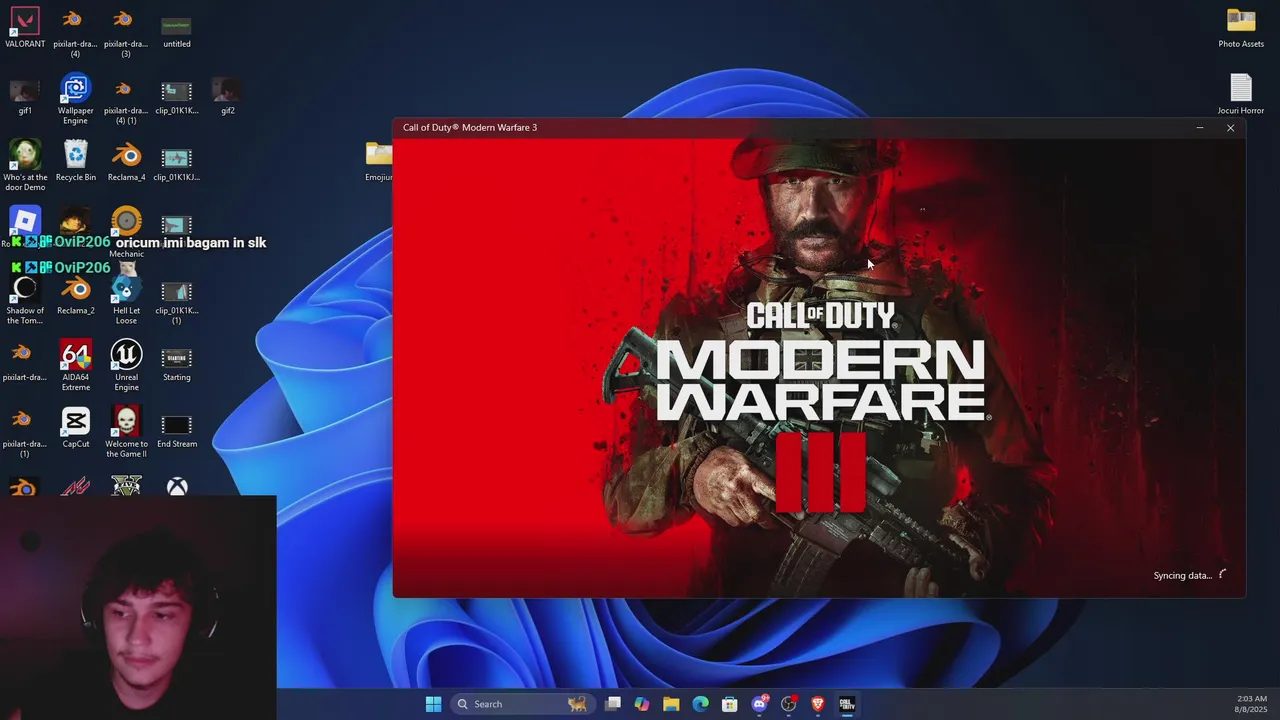Open the Emojiur folder on the desktop
Screen dimensions: 1280x720
pos(379,162)
